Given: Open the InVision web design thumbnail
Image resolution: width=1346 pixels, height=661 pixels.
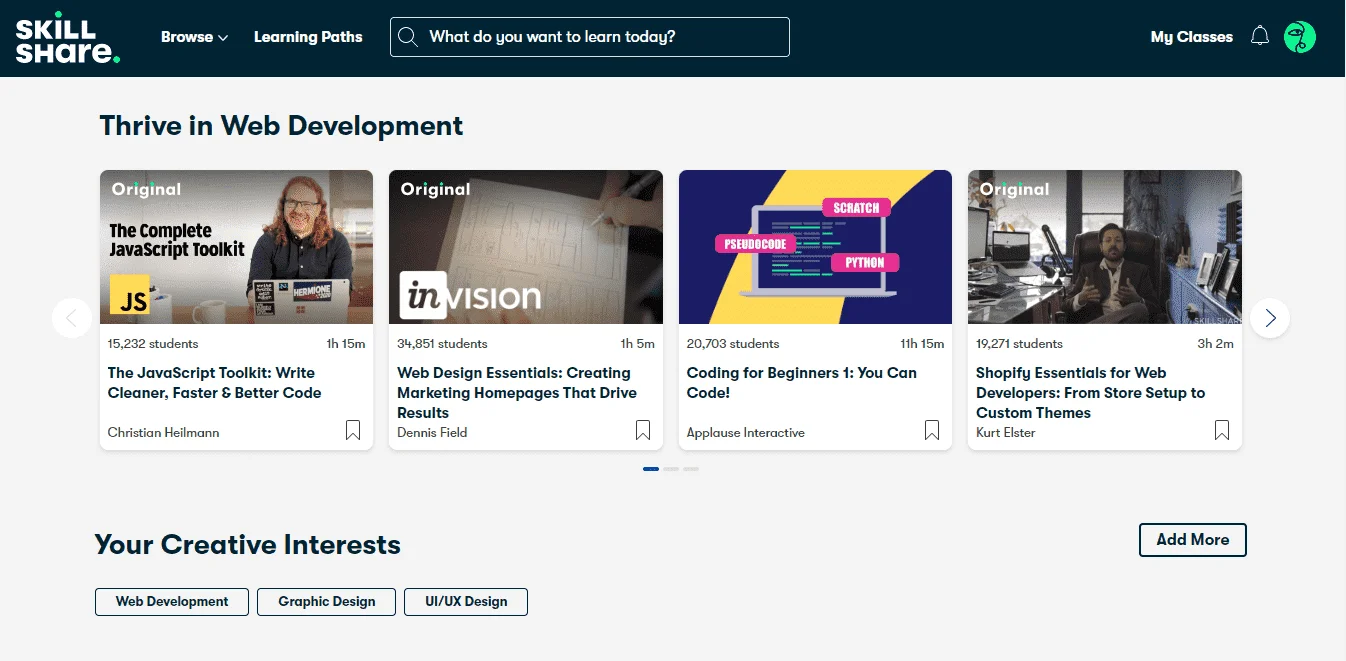Looking at the screenshot, I should pos(526,247).
